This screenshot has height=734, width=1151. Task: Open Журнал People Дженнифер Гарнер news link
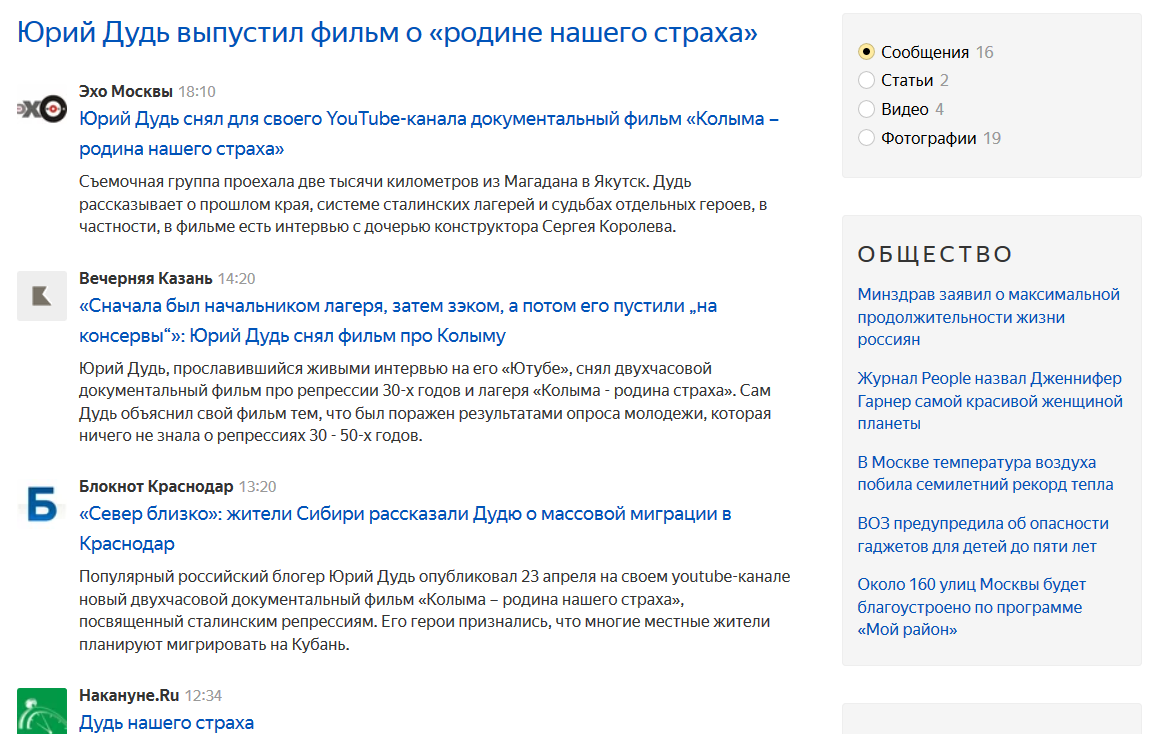pyautogui.click(x=990, y=401)
